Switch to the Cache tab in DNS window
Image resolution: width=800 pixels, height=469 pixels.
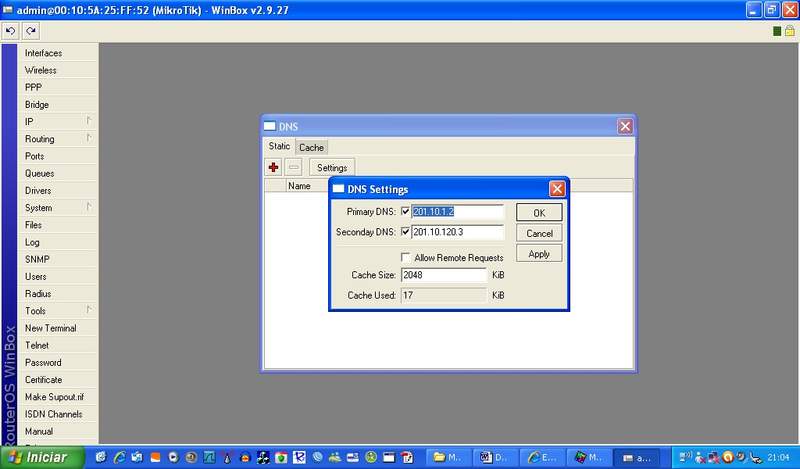pyautogui.click(x=311, y=147)
